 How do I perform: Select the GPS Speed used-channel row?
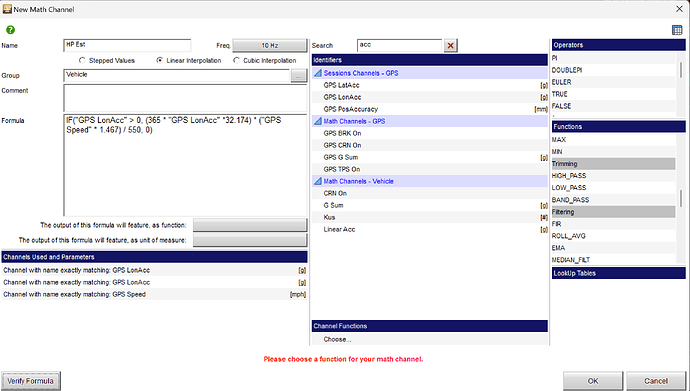(154, 294)
